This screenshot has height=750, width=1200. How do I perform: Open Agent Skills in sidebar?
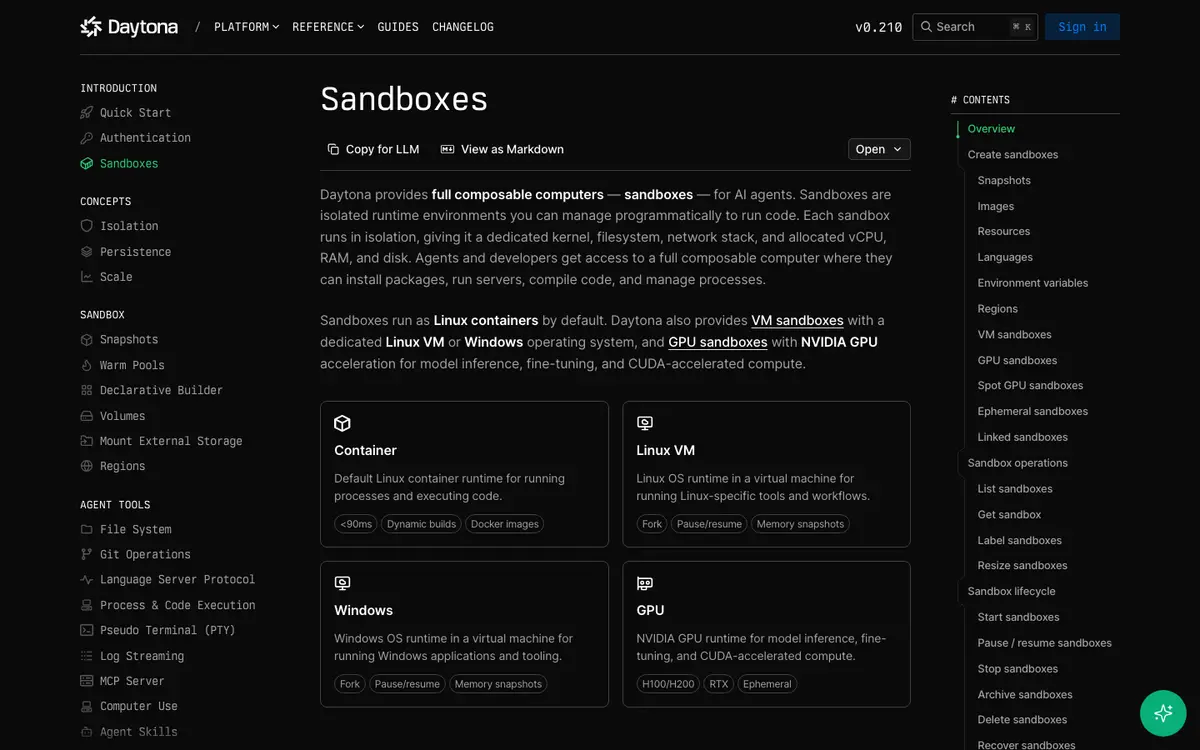(138, 732)
